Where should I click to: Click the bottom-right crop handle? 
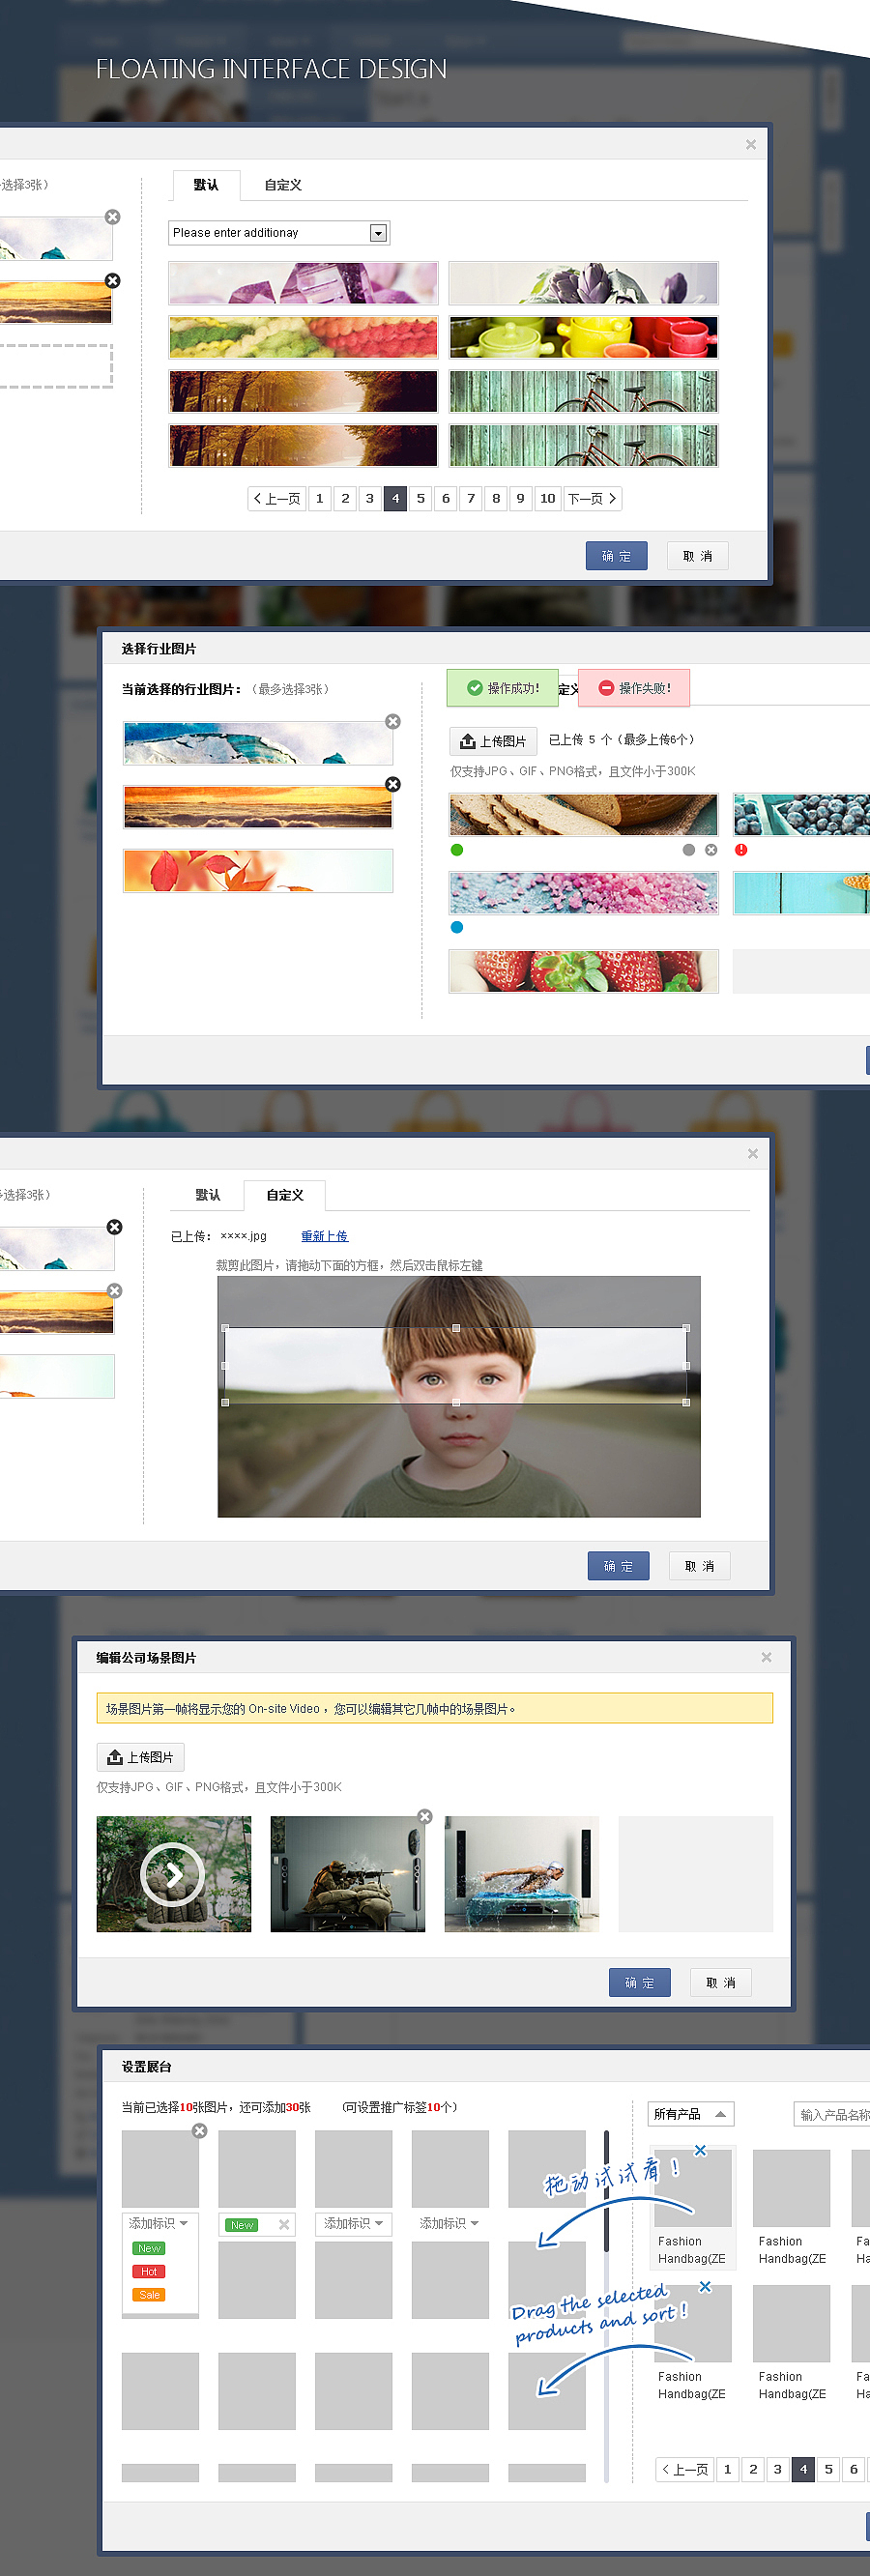[x=686, y=1402]
